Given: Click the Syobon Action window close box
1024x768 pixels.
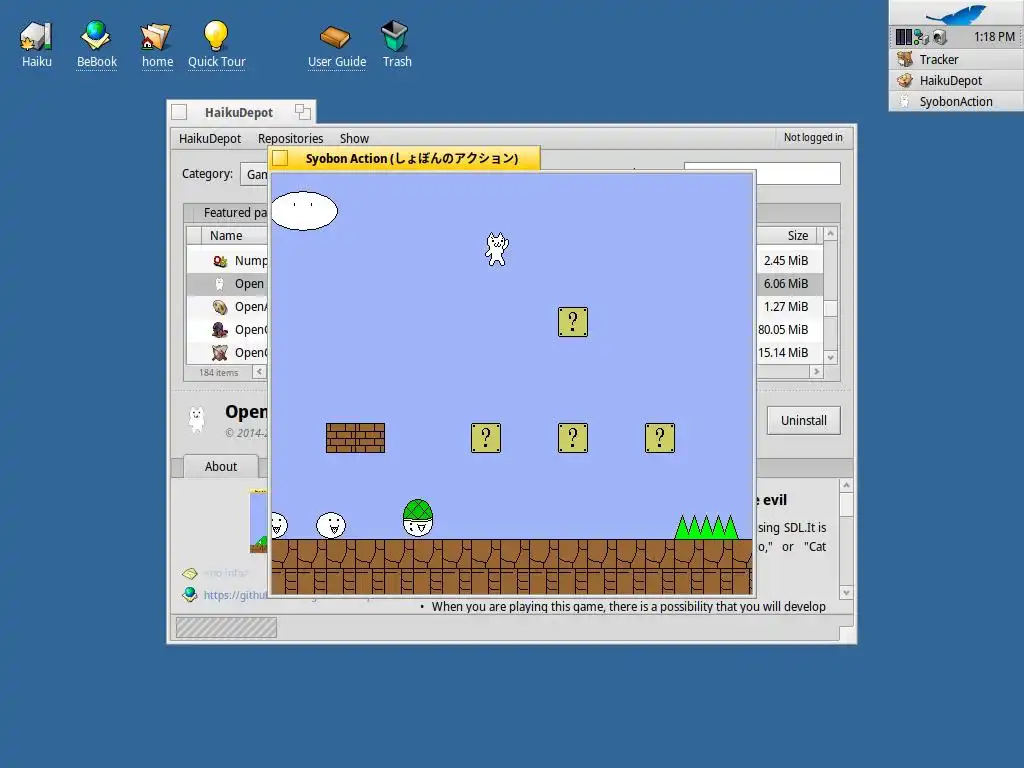Looking at the screenshot, I should [x=280, y=158].
